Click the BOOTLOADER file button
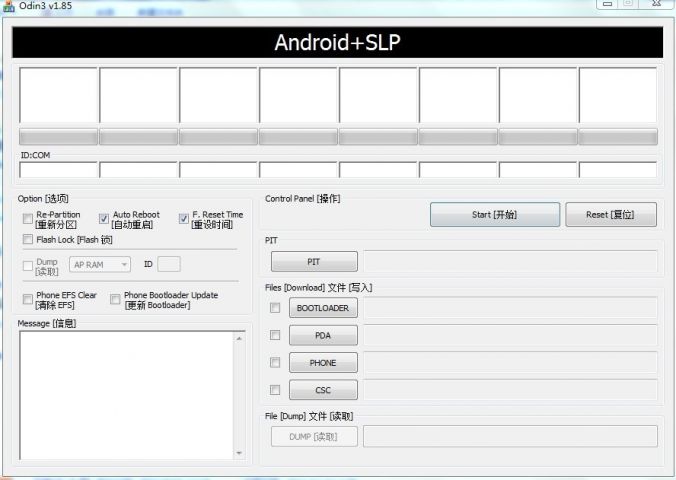 (322, 308)
